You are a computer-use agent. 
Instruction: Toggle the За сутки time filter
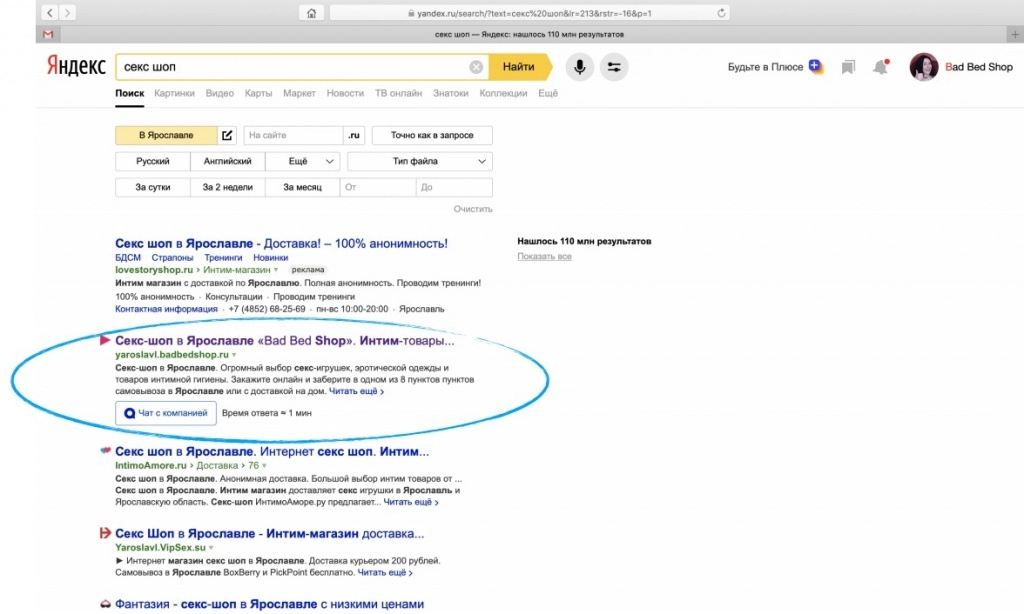click(153, 187)
